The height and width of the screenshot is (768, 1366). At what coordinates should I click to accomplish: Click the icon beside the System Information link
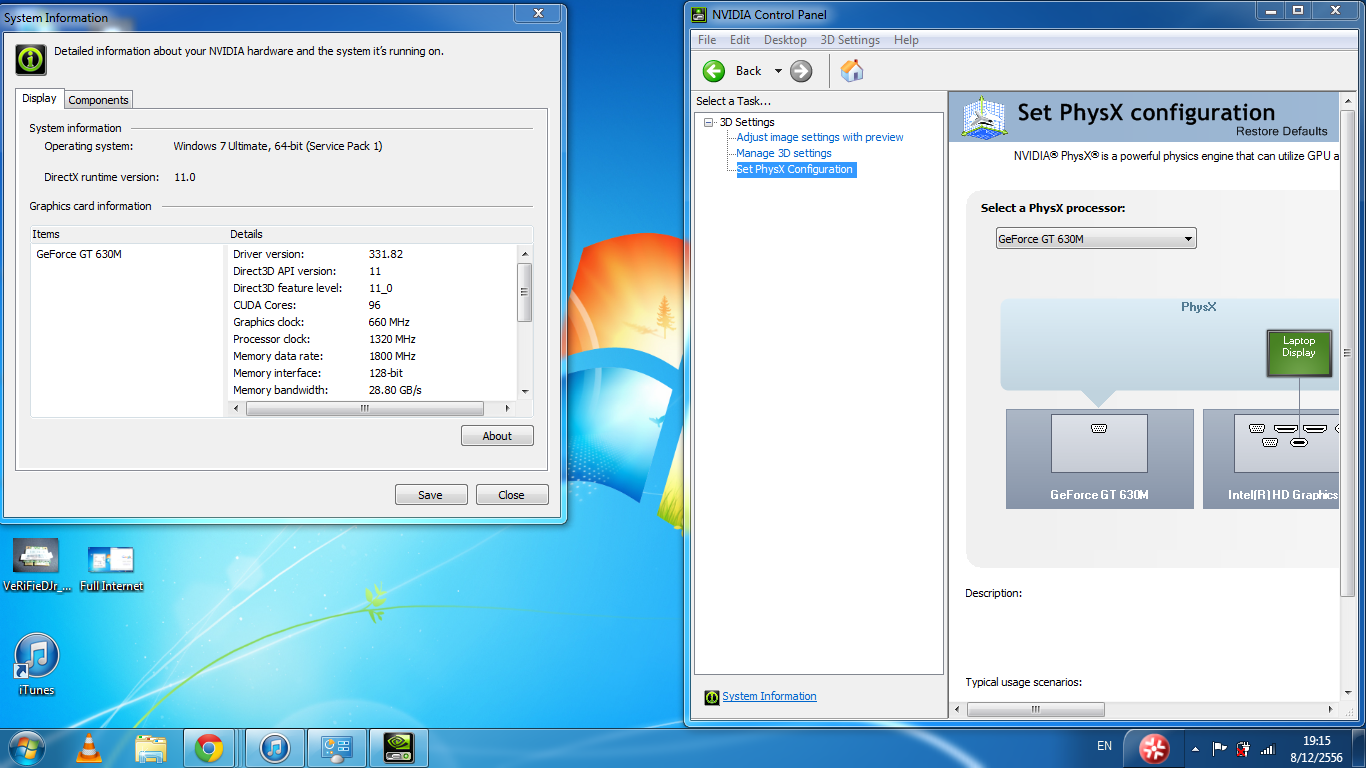pos(711,697)
